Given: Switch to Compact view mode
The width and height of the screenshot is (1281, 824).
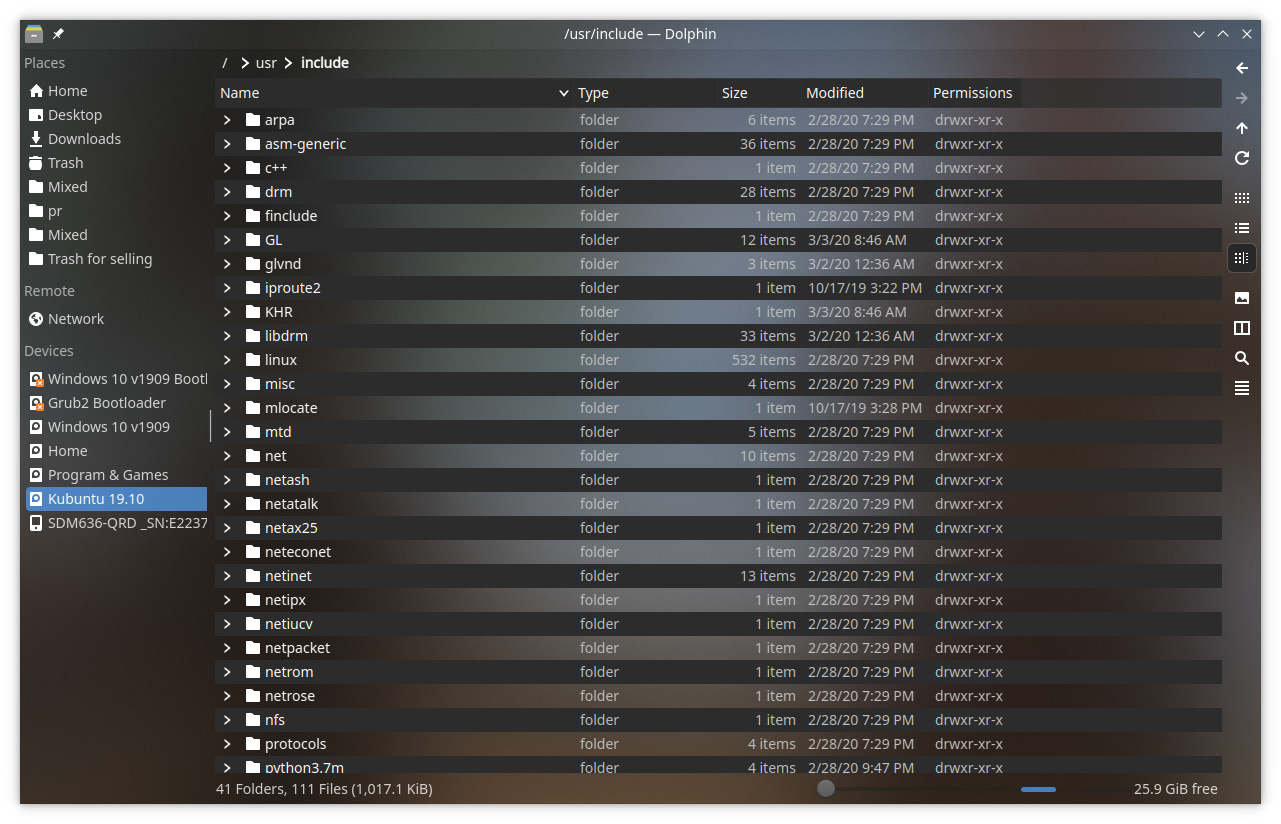Looking at the screenshot, I should point(1242,228).
